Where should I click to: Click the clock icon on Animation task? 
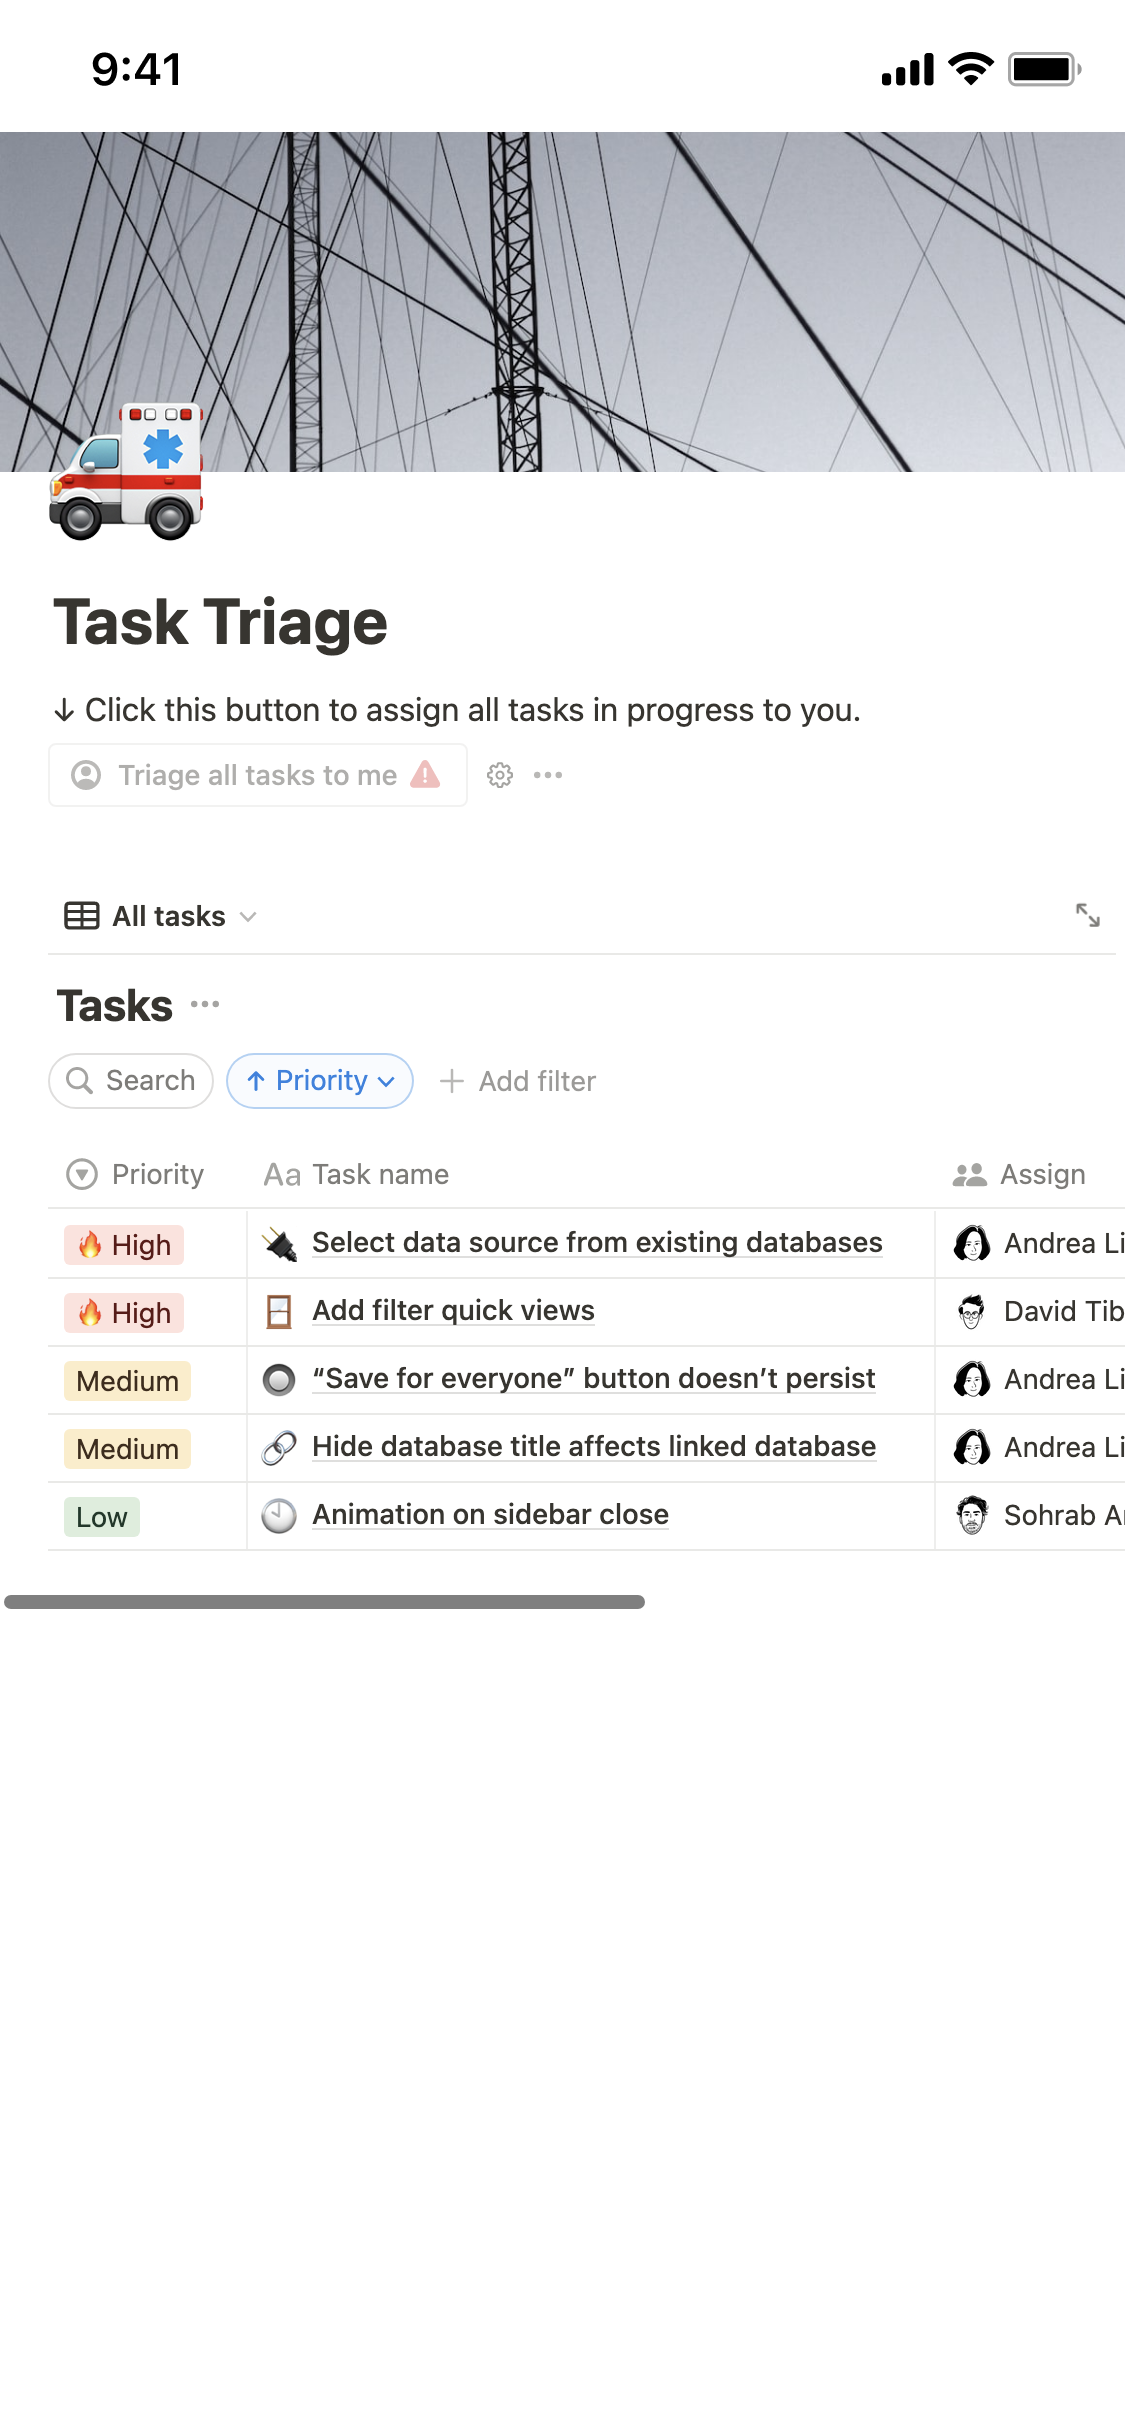[x=279, y=1515]
